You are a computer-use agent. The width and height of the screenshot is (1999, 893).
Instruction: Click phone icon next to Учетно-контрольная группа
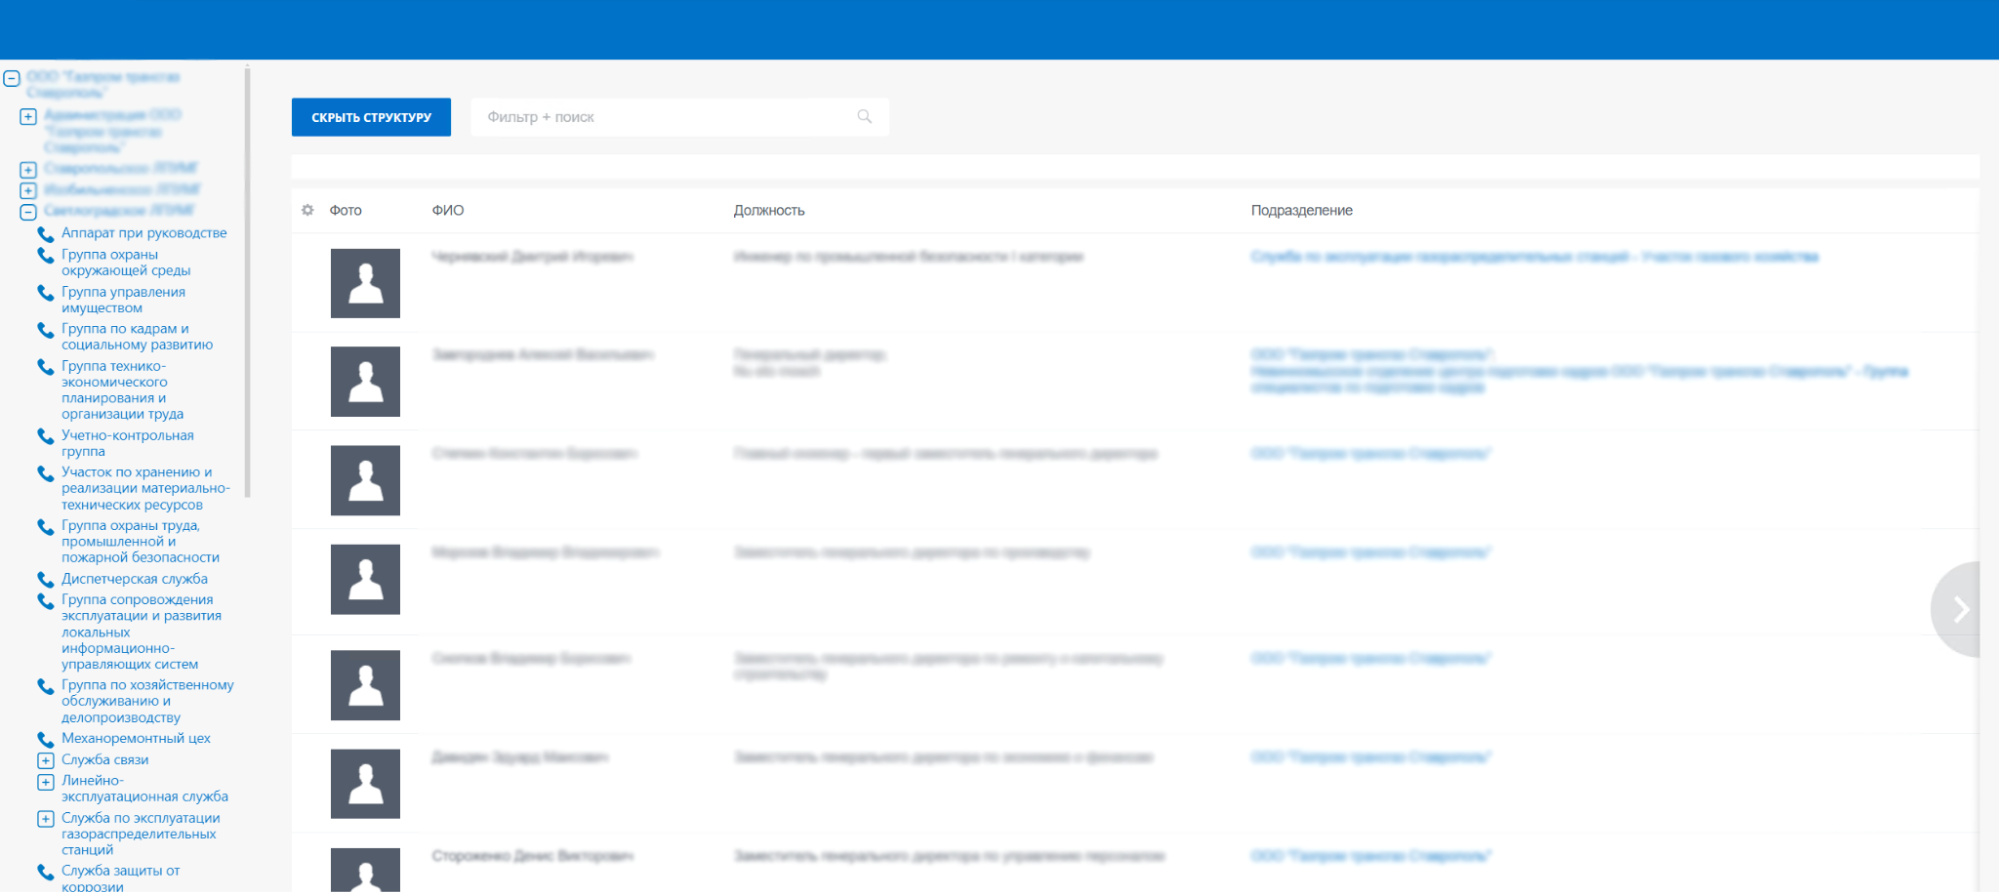pyautogui.click(x=45, y=437)
